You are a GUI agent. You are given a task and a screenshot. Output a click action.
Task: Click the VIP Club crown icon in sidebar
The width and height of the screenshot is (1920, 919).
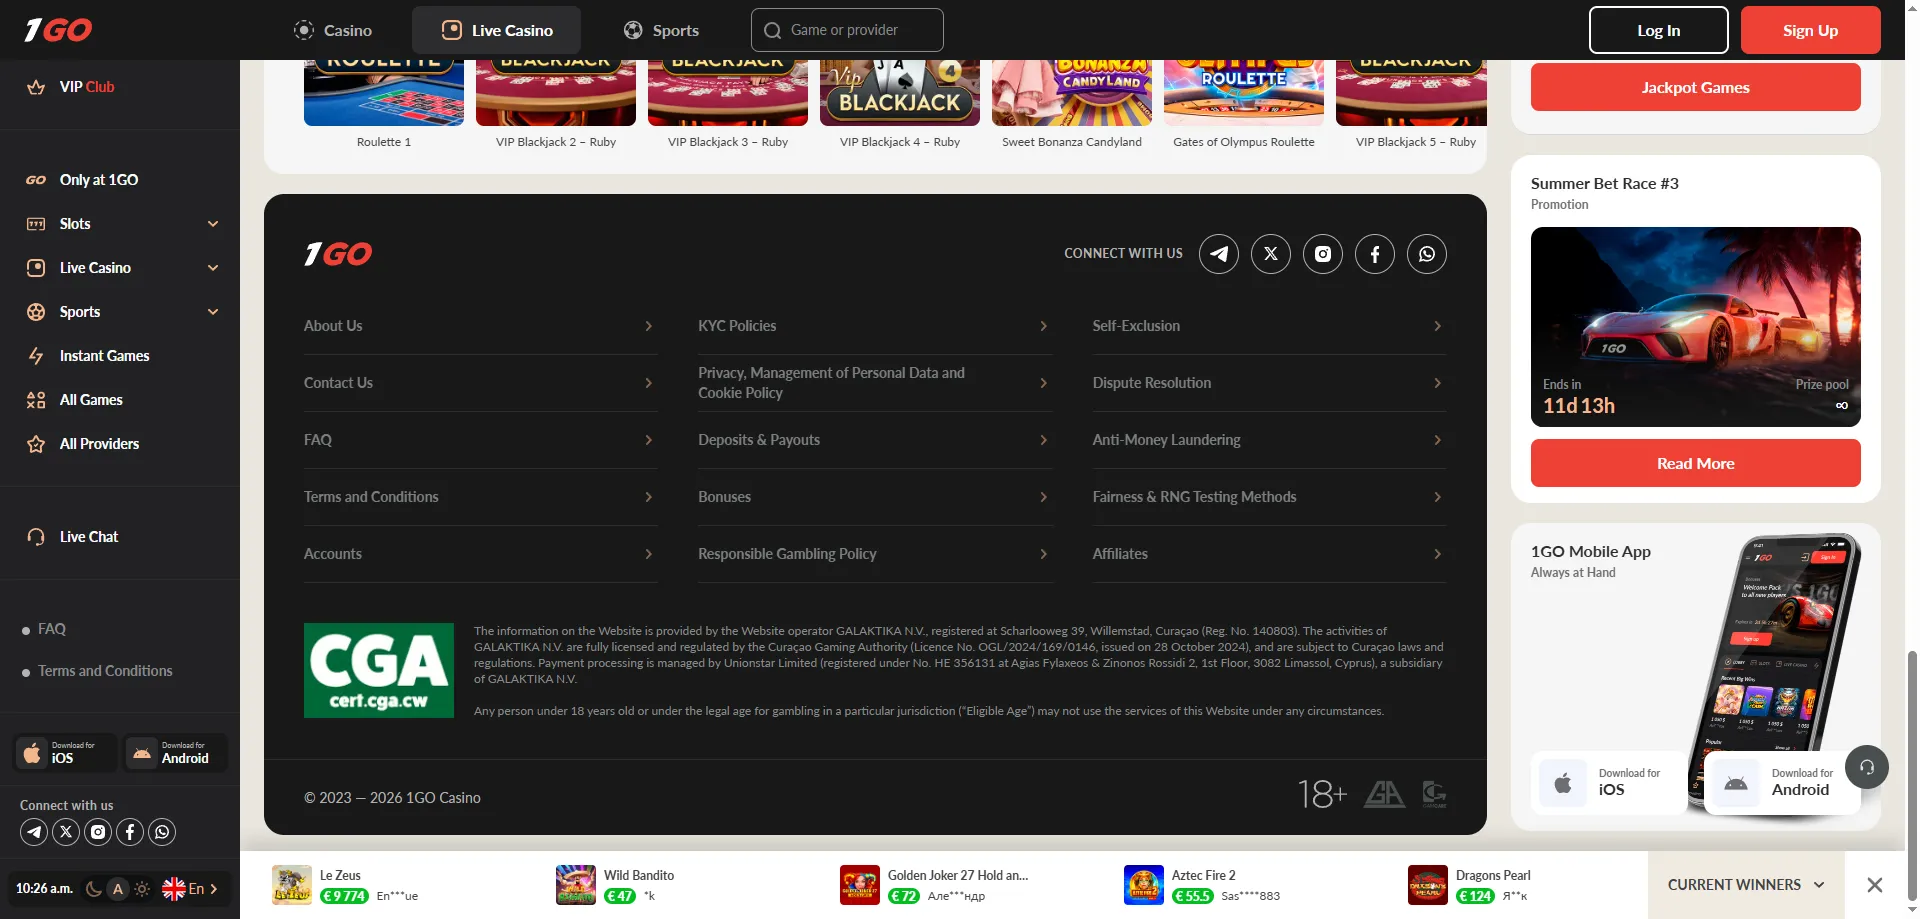36,87
